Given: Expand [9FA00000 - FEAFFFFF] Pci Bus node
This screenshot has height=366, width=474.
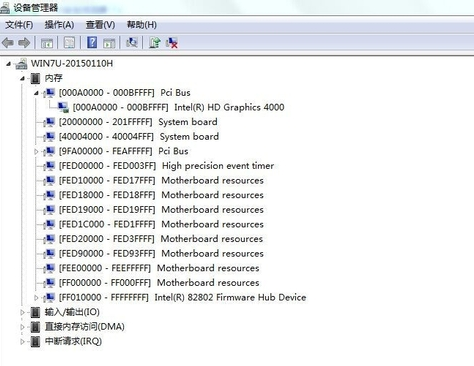Looking at the screenshot, I should [36, 151].
